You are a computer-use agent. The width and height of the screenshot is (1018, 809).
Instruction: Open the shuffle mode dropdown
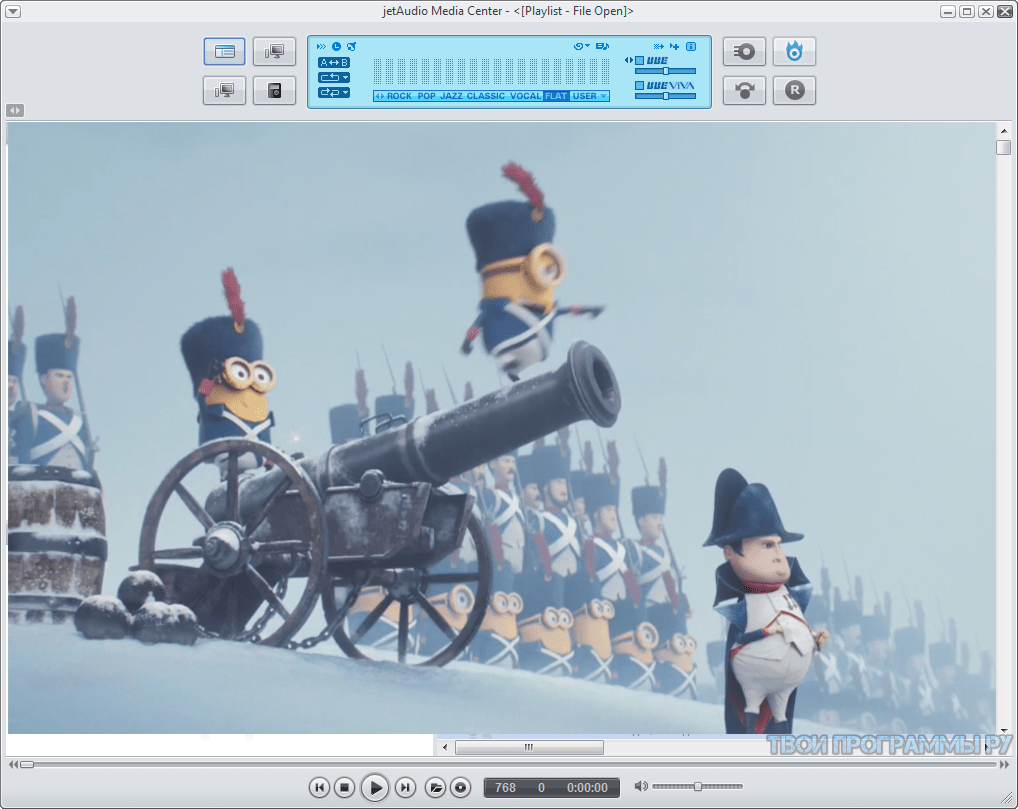point(334,93)
